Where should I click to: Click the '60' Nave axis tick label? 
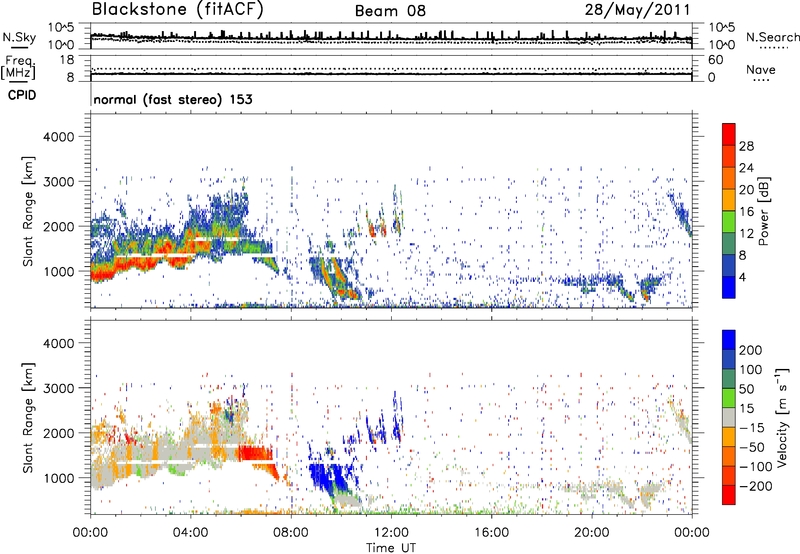pos(715,60)
